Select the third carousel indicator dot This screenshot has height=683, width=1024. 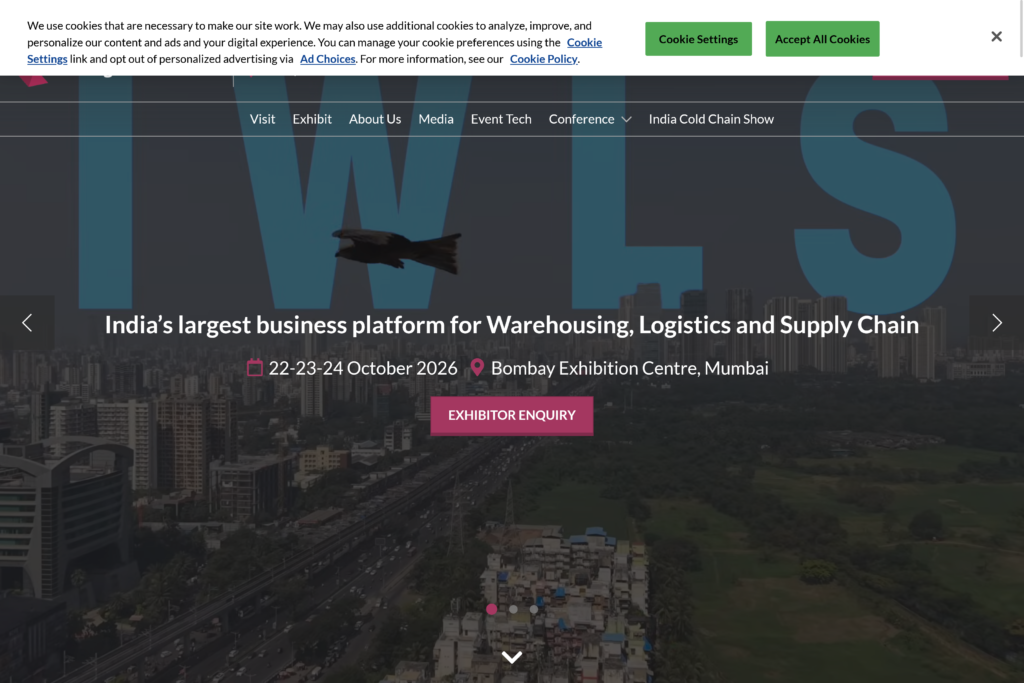point(534,609)
